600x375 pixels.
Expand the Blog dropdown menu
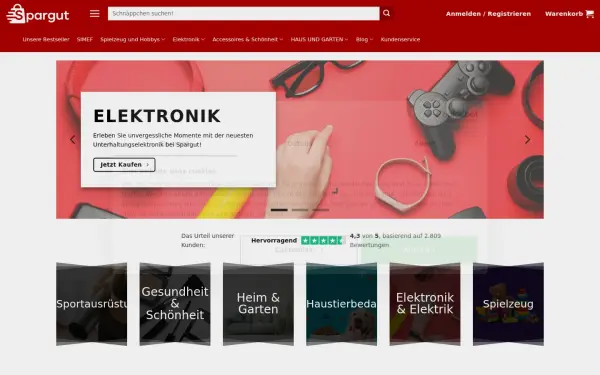364,39
